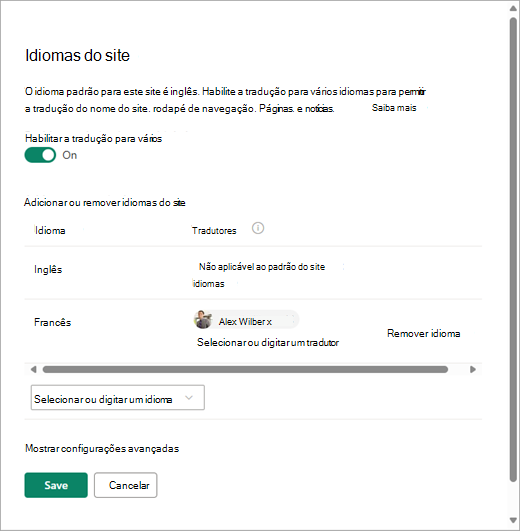The width and height of the screenshot is (520, 531).
Task: Click the Não aplicável ao padrão text
Action: [x=262, y=267]
